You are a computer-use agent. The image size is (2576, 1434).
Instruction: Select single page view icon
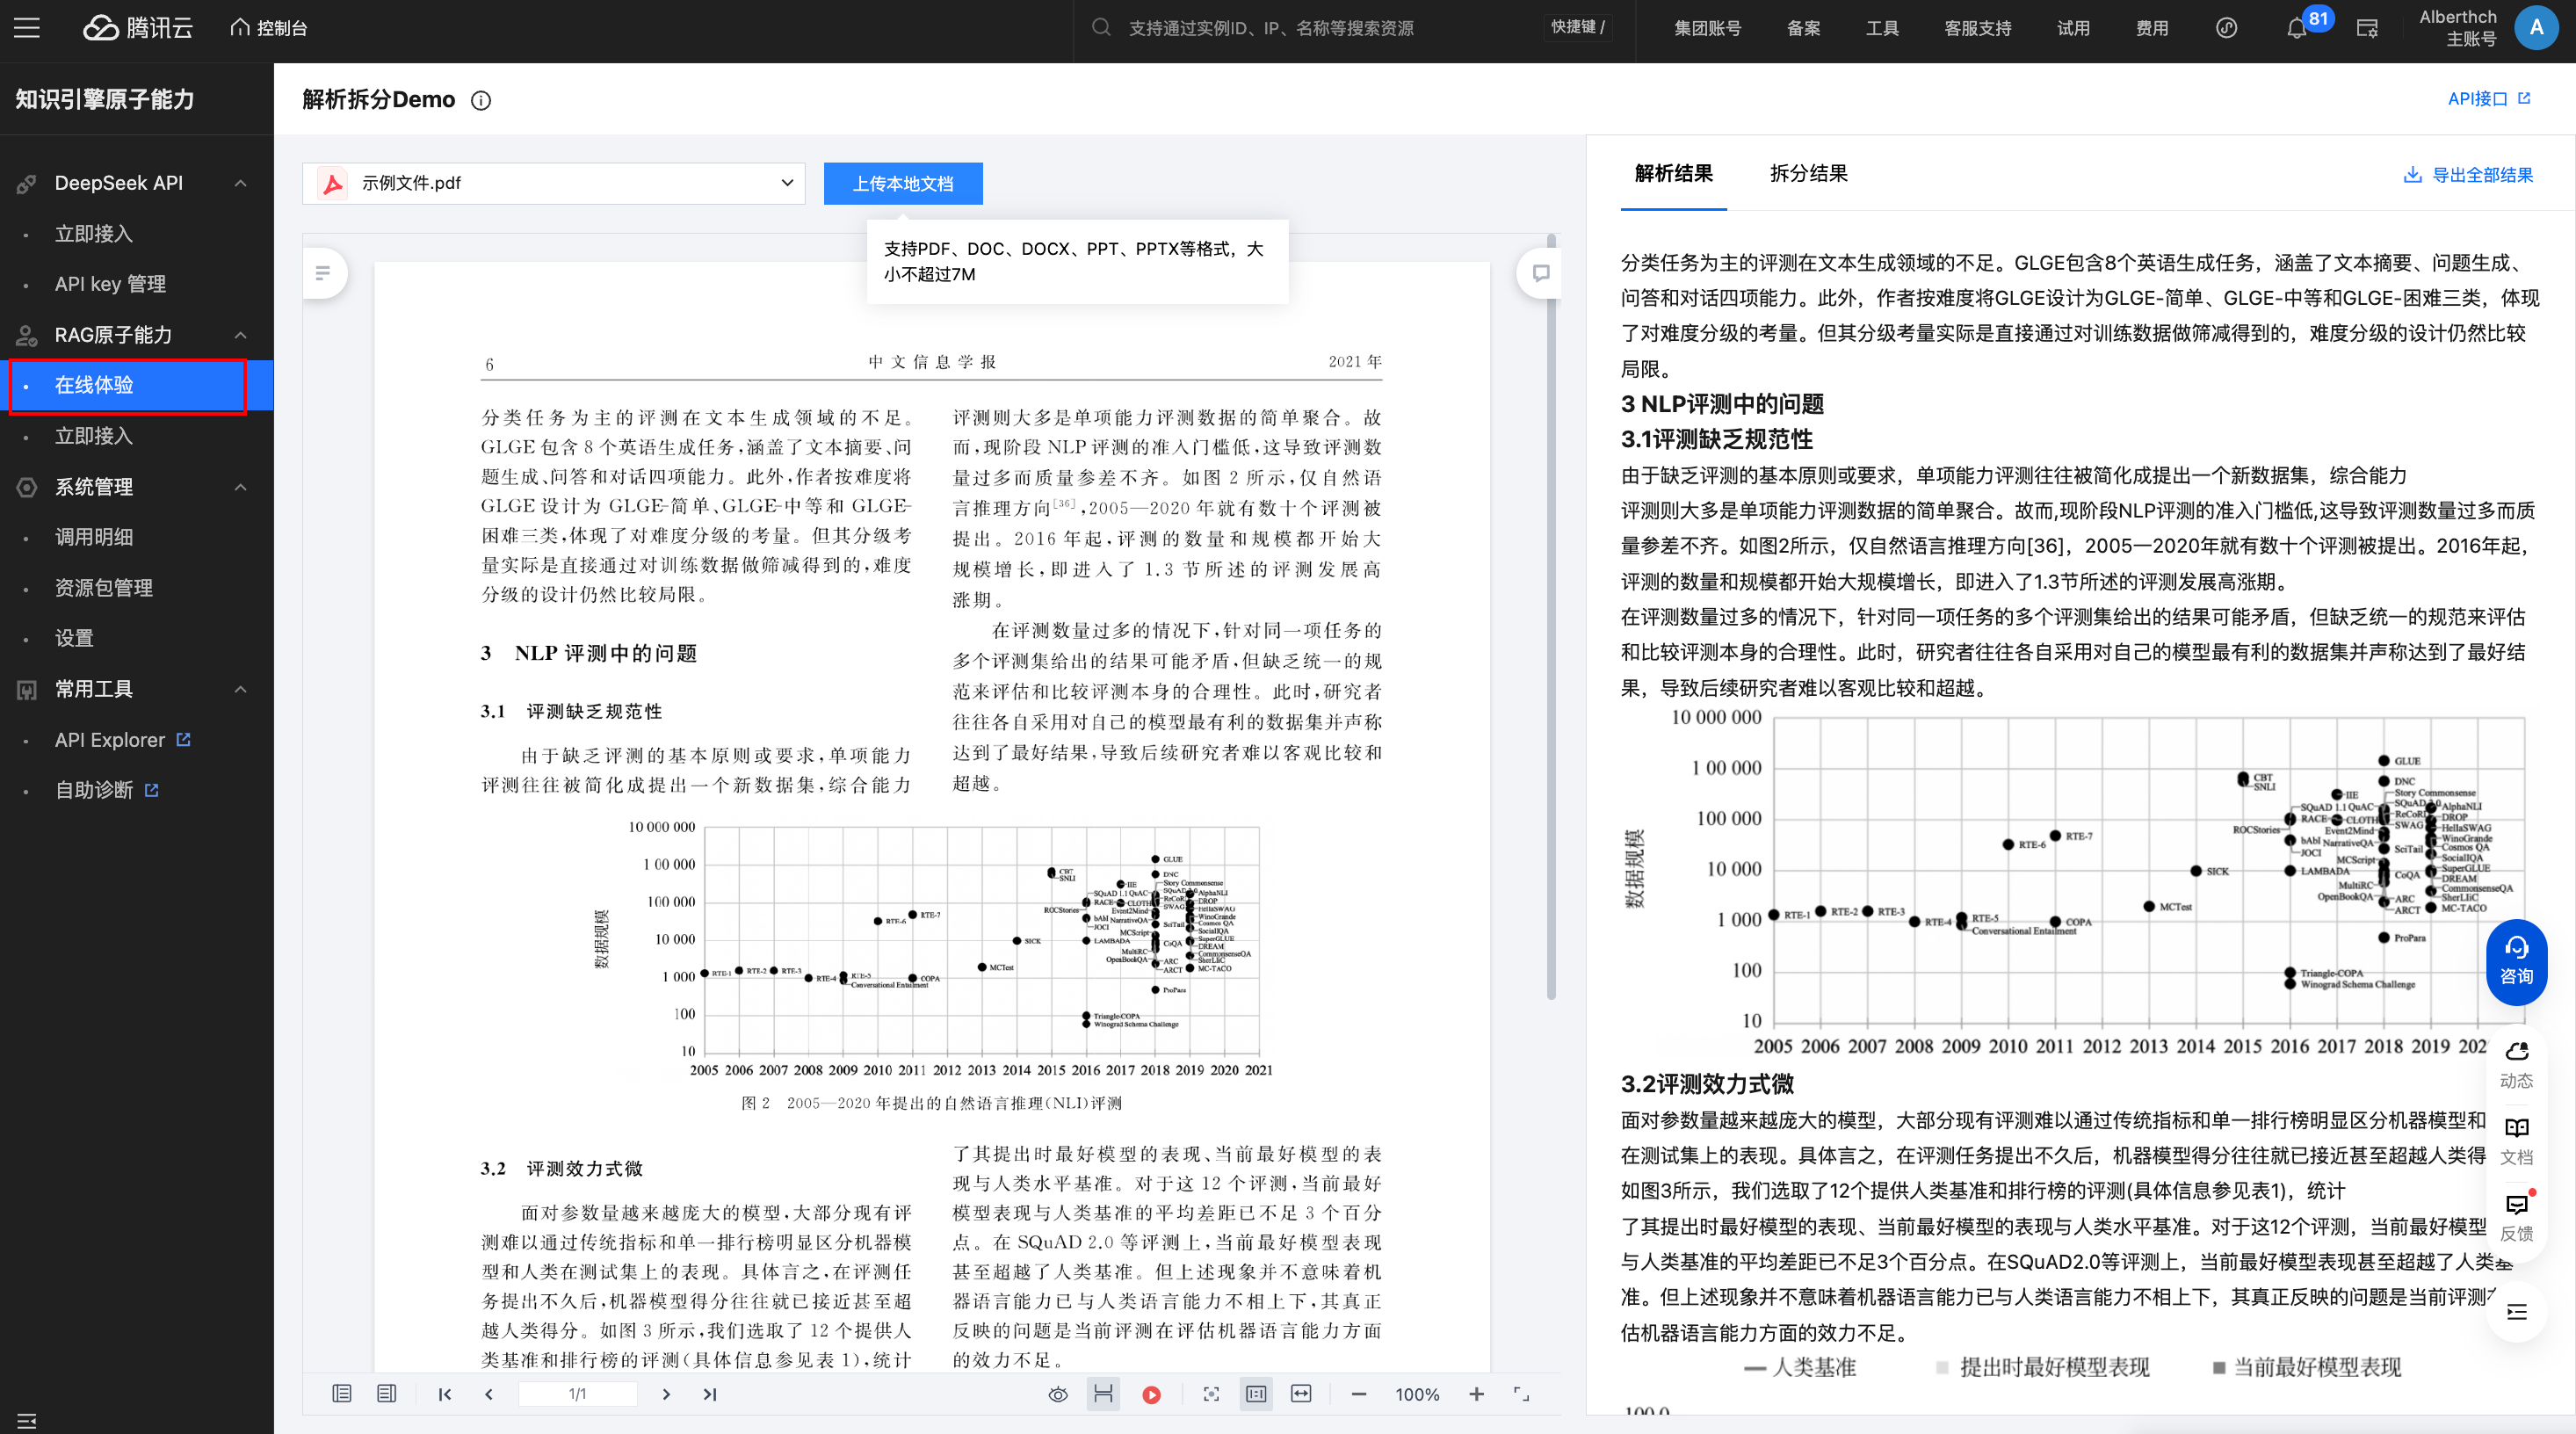click(342, 1393)
